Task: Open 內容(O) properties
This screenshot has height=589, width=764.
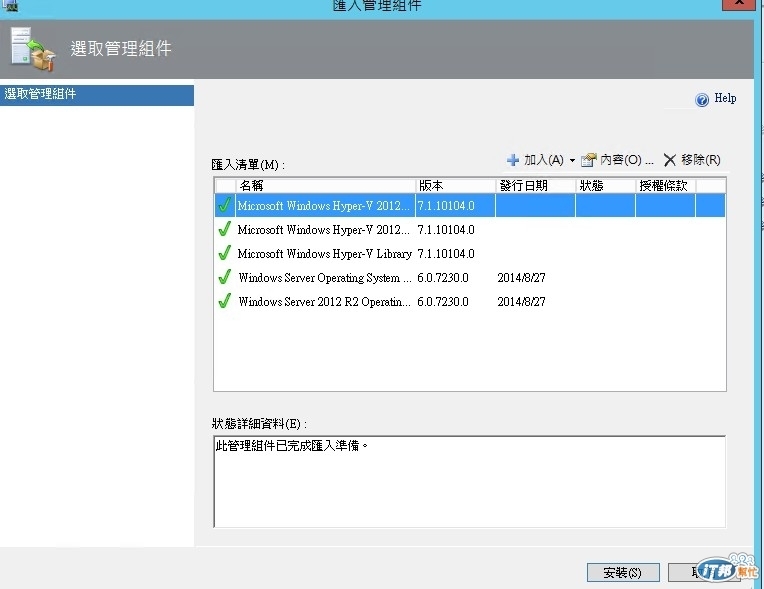Action: pos(626,160)
